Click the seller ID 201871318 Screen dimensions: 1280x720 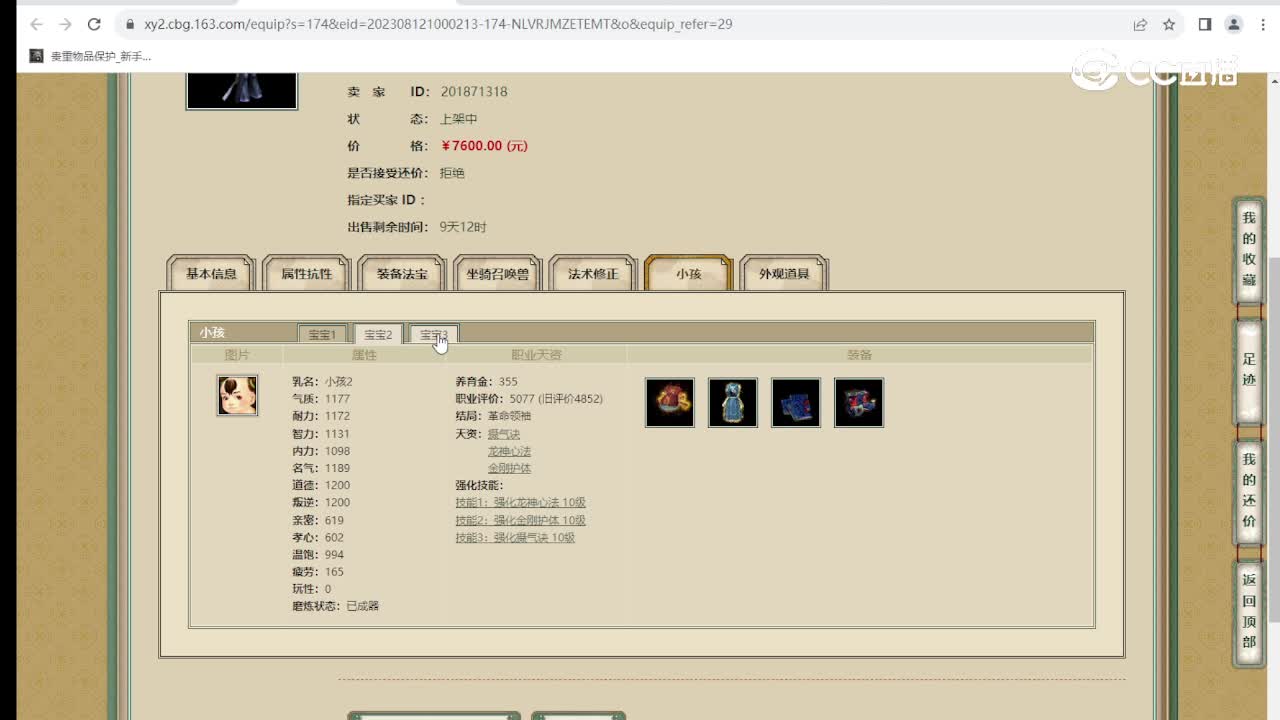point(474,92)
